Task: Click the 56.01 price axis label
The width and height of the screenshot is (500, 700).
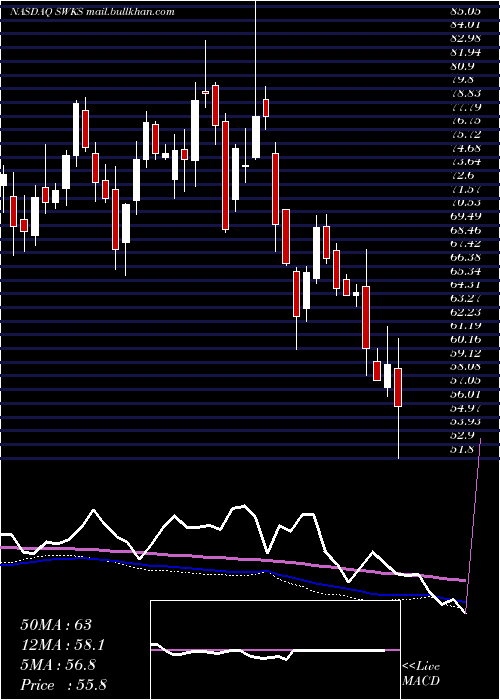Action: coord(466,397)
